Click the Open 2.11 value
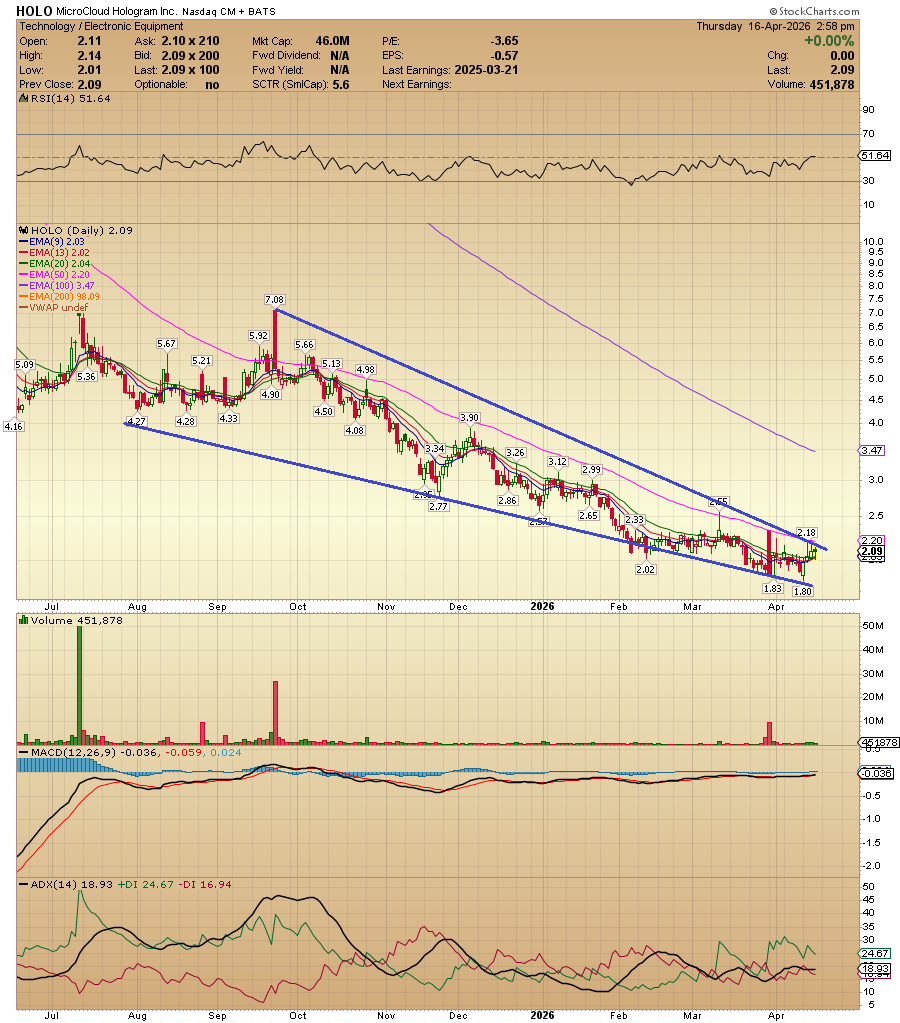Image resolution: width=900 pixels, height=1023 pixels. coord(89,41)
